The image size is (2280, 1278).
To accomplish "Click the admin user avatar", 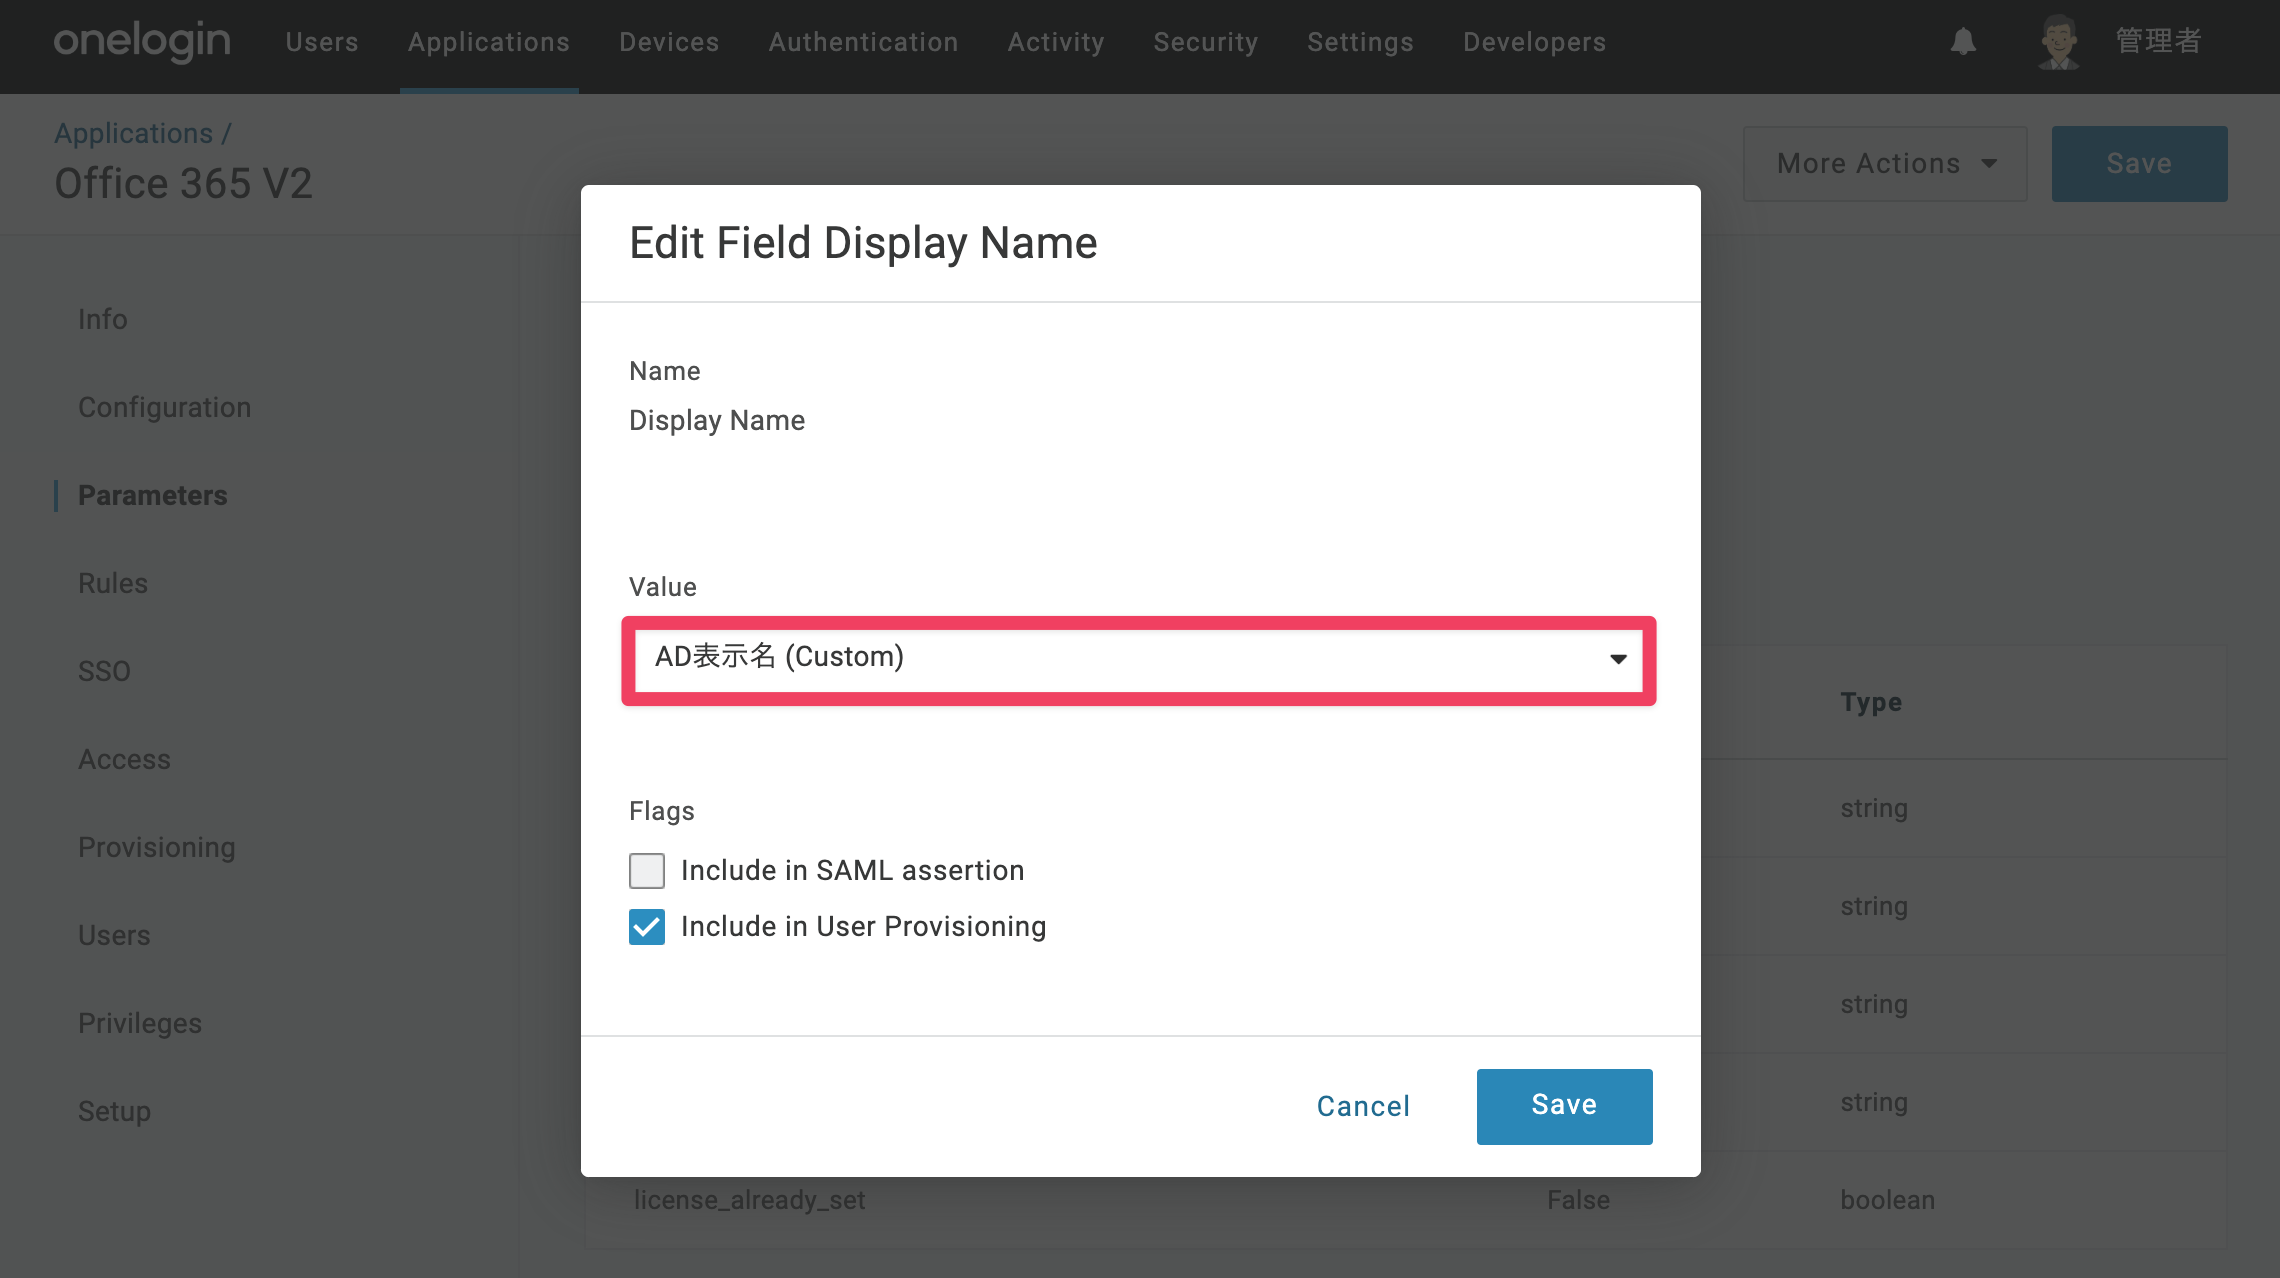I will [2058, 41].
